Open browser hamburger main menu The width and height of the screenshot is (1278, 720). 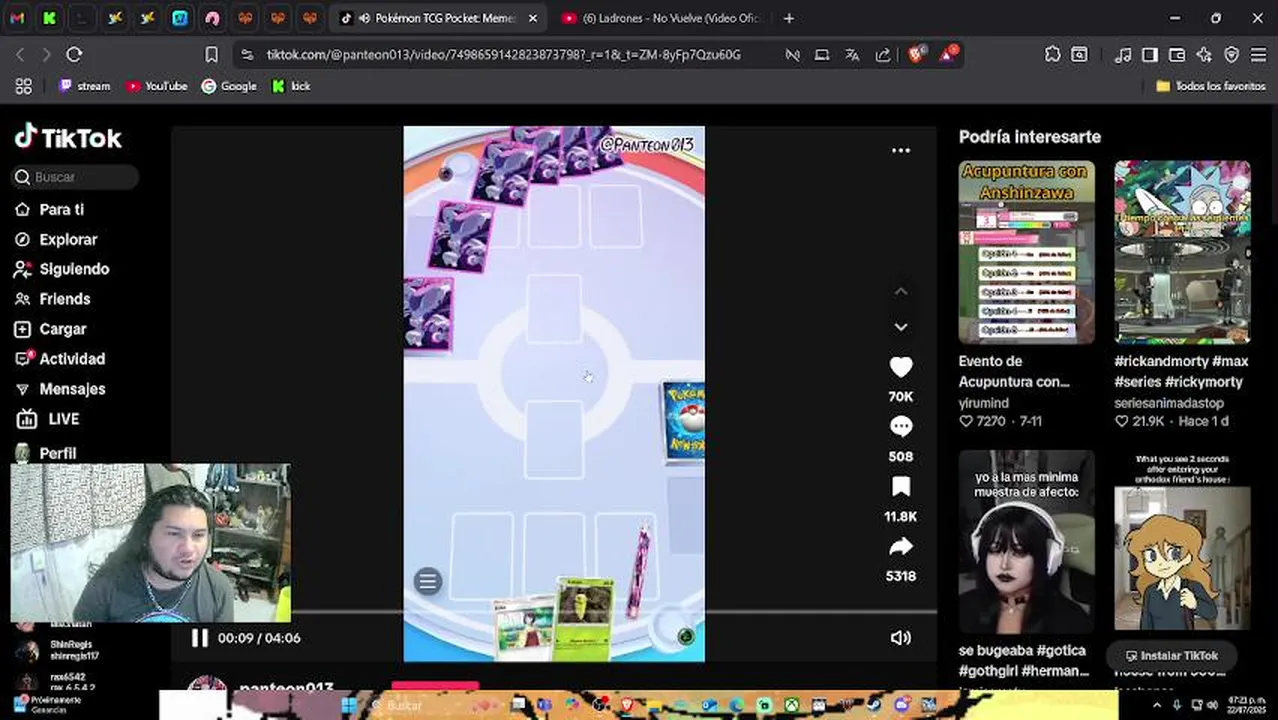point(1258,55)
